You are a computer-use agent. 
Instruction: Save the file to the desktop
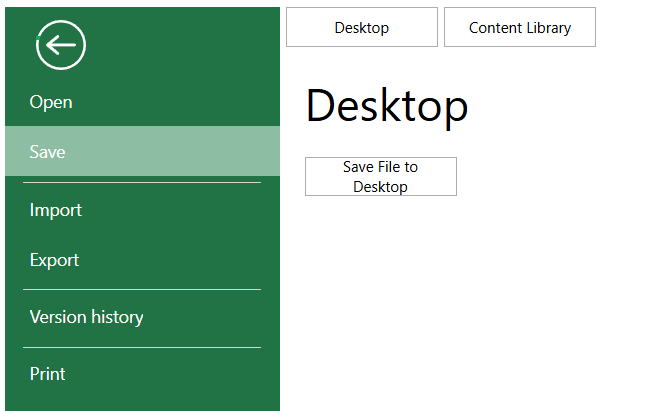[380, 177]
